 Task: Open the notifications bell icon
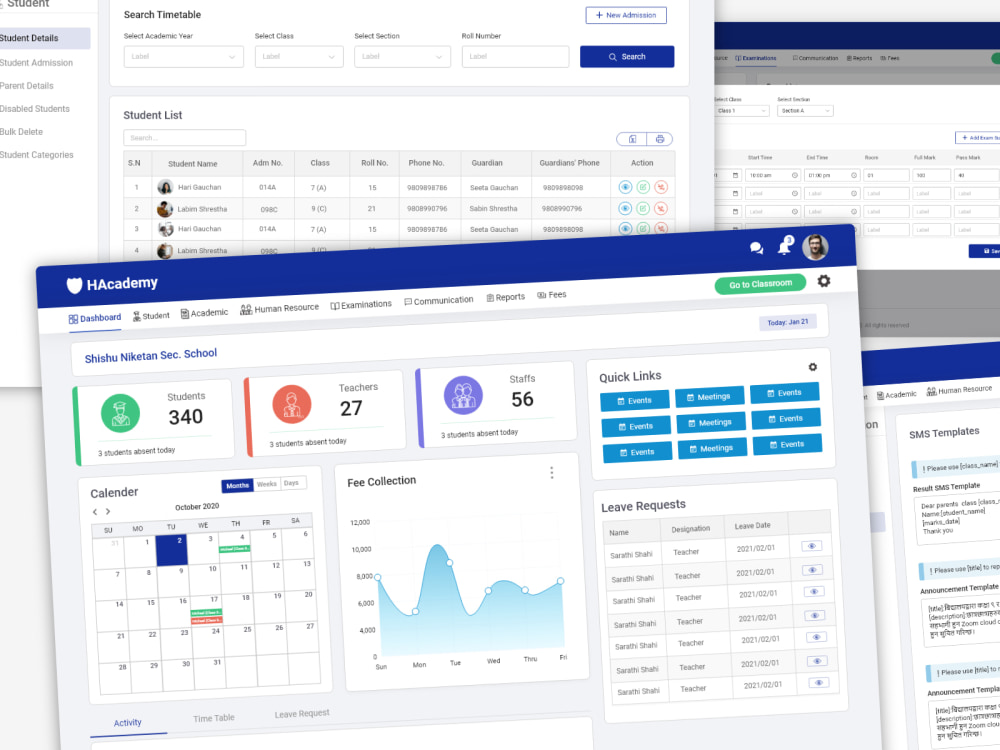[x=784, y=246]
